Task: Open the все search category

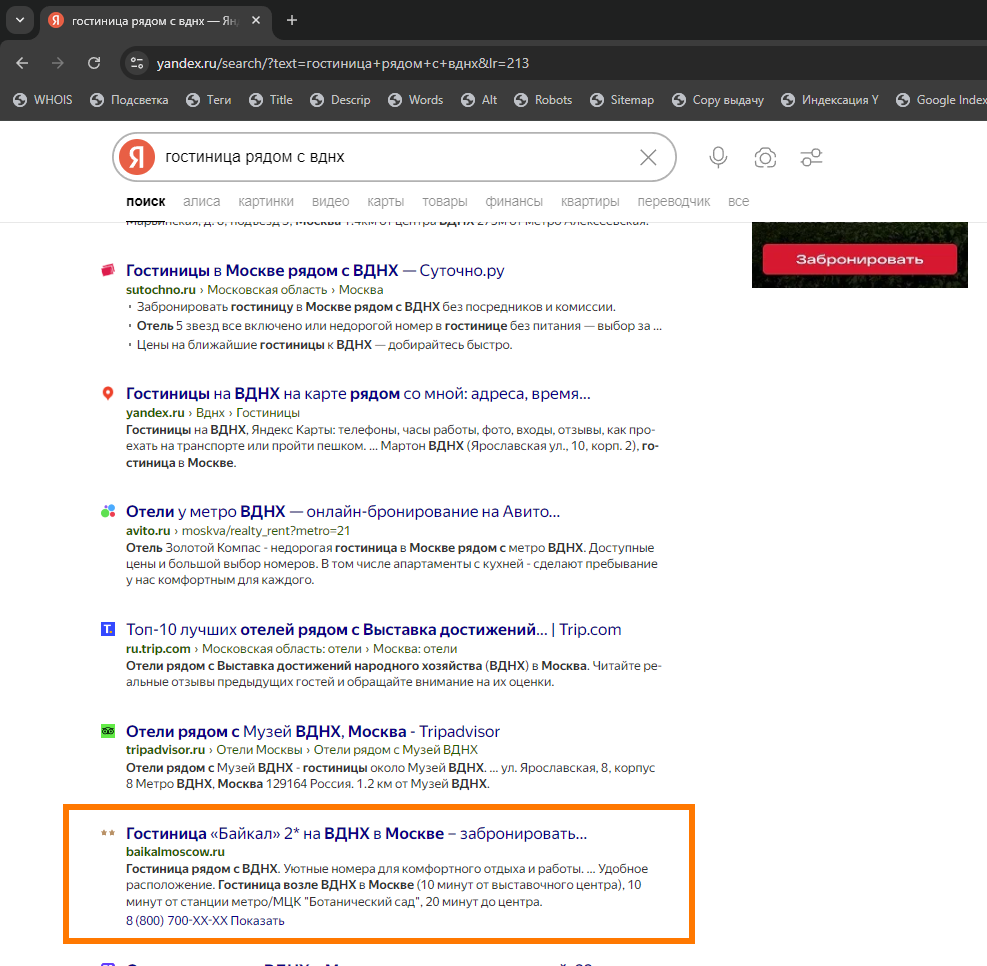Action: [738, 201]
